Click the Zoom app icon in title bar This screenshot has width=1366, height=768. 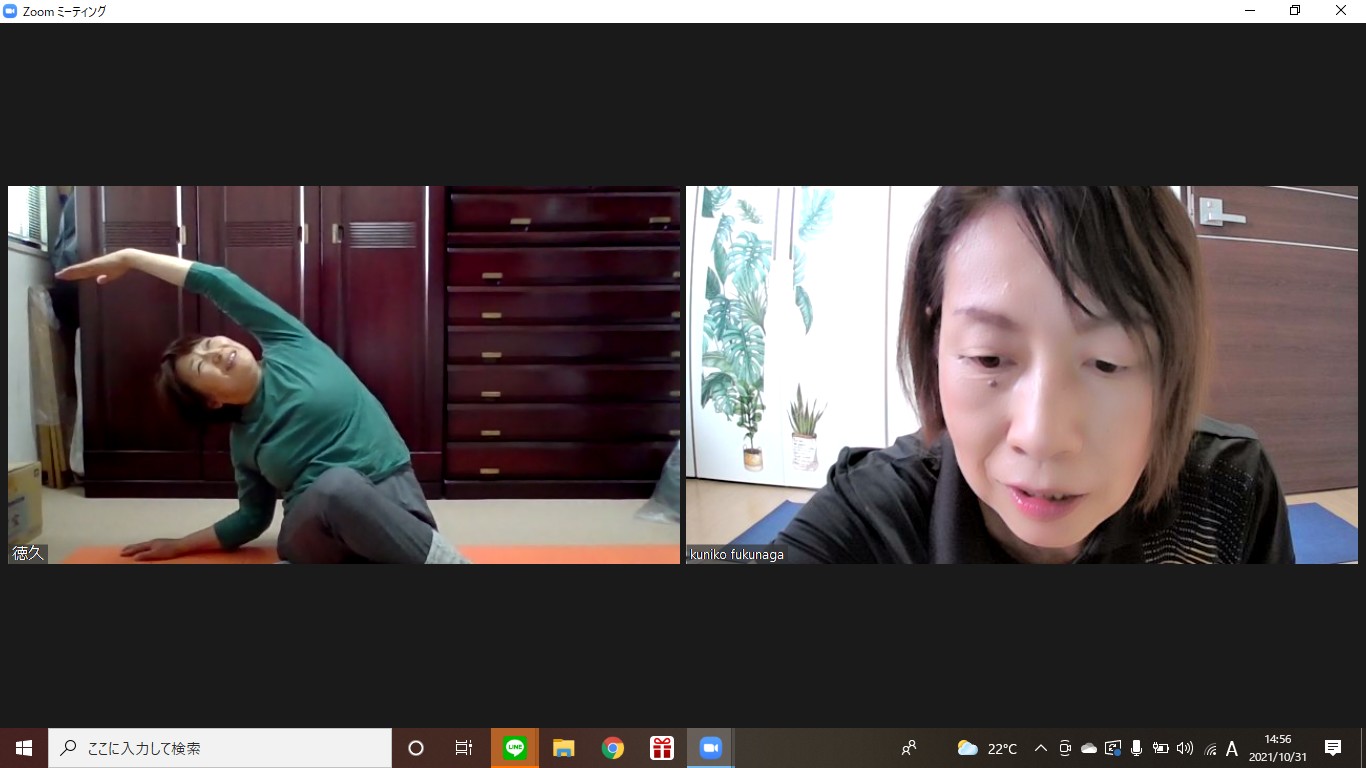[x=10, y=11]
